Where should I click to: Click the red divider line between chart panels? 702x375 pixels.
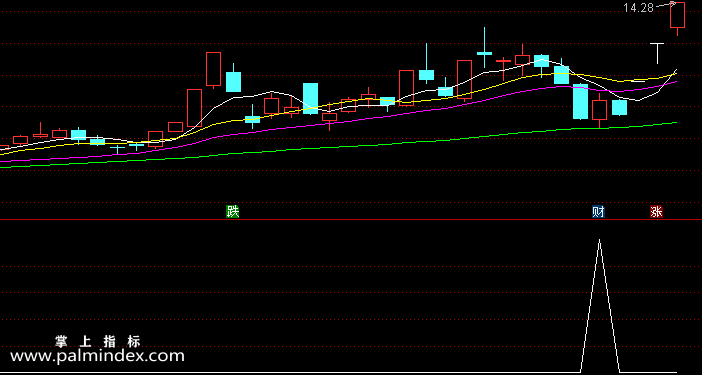pos(351,220)
